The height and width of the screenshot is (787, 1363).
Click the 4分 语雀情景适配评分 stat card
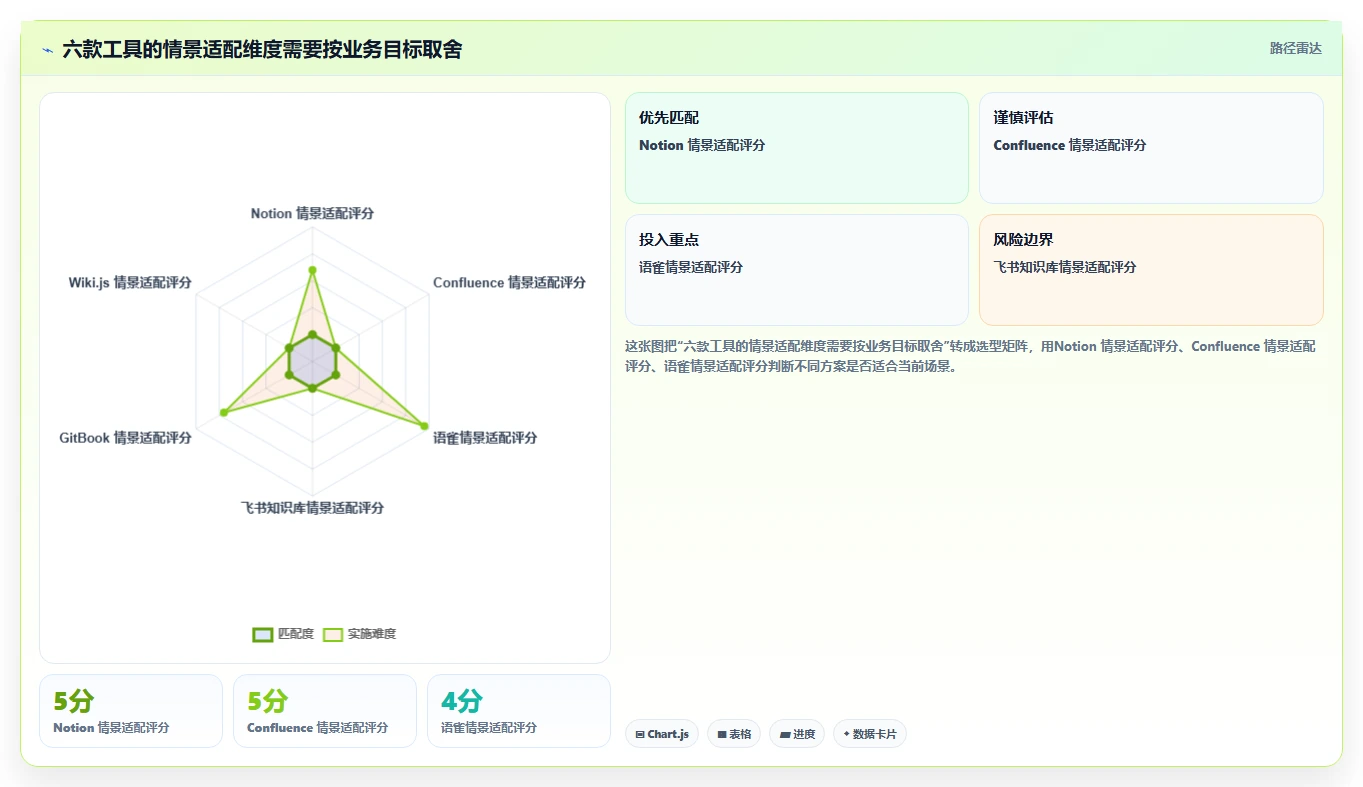[519, 711]
